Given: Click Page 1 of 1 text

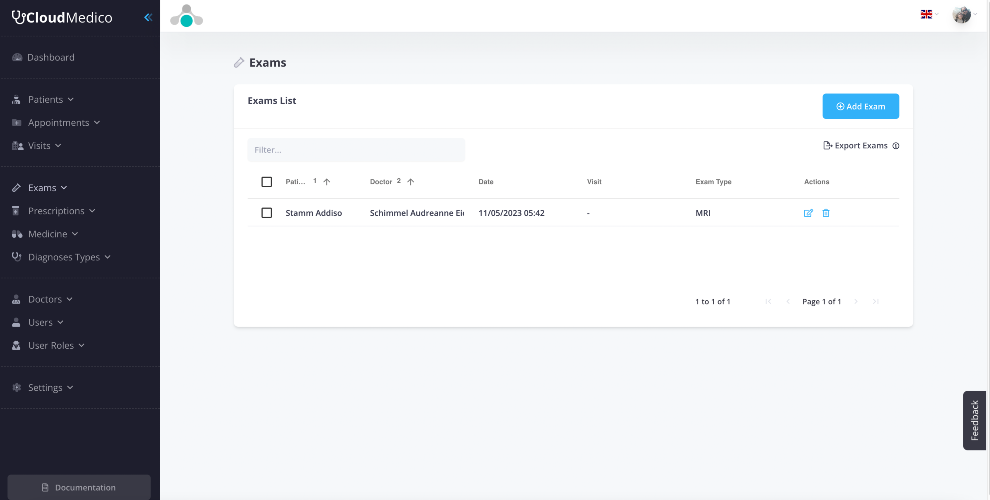Looking at the screenshot, I should 821,302.
